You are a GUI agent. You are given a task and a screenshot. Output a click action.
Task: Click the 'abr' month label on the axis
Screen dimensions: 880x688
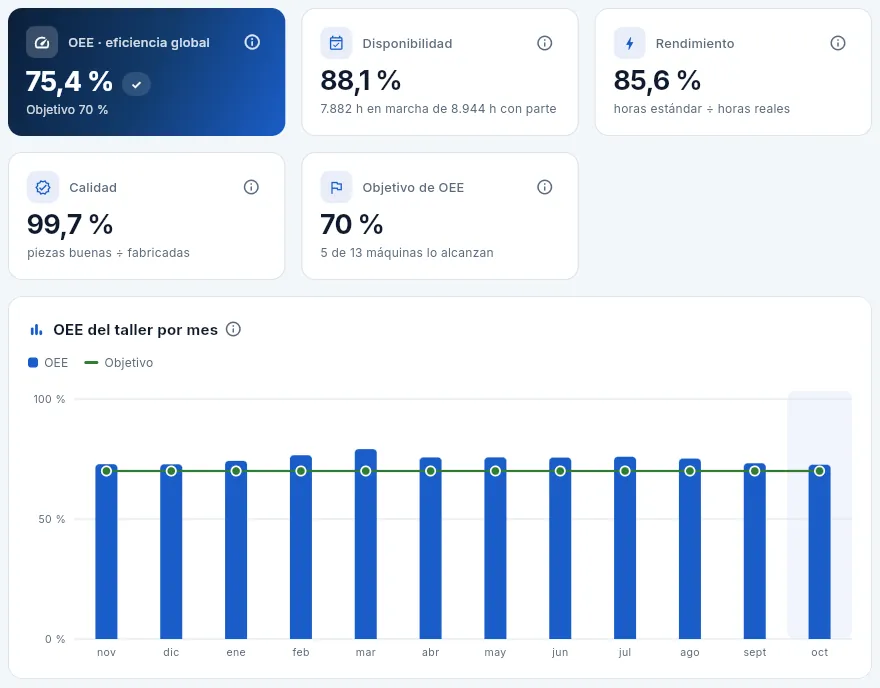[430, 652]
